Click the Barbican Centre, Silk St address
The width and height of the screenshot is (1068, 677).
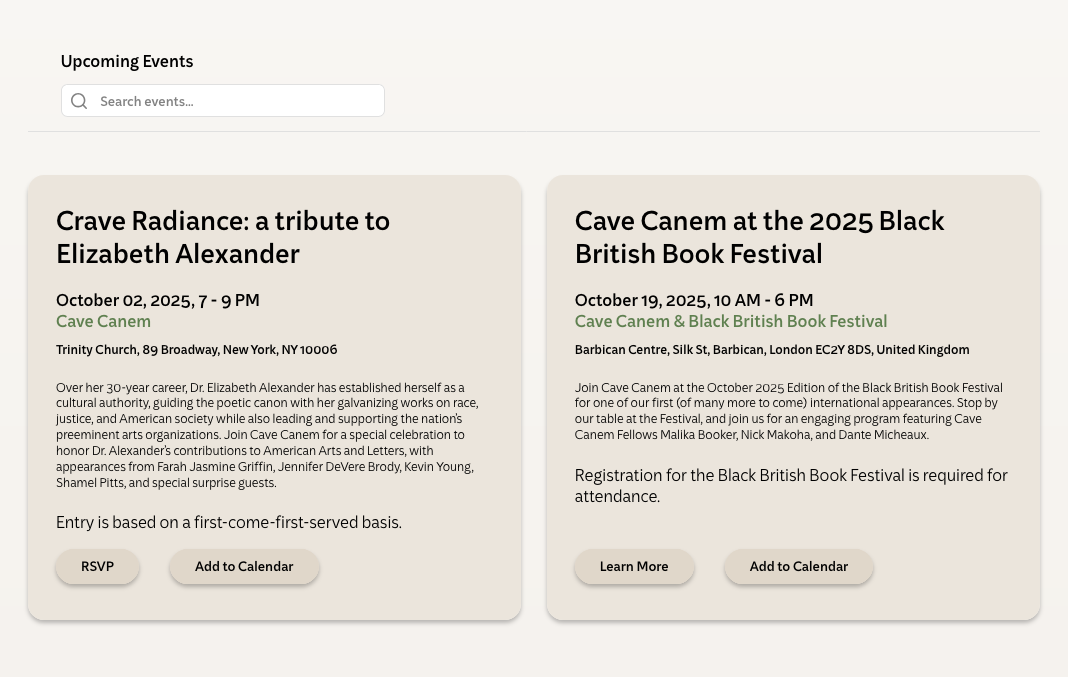point(771,350)
